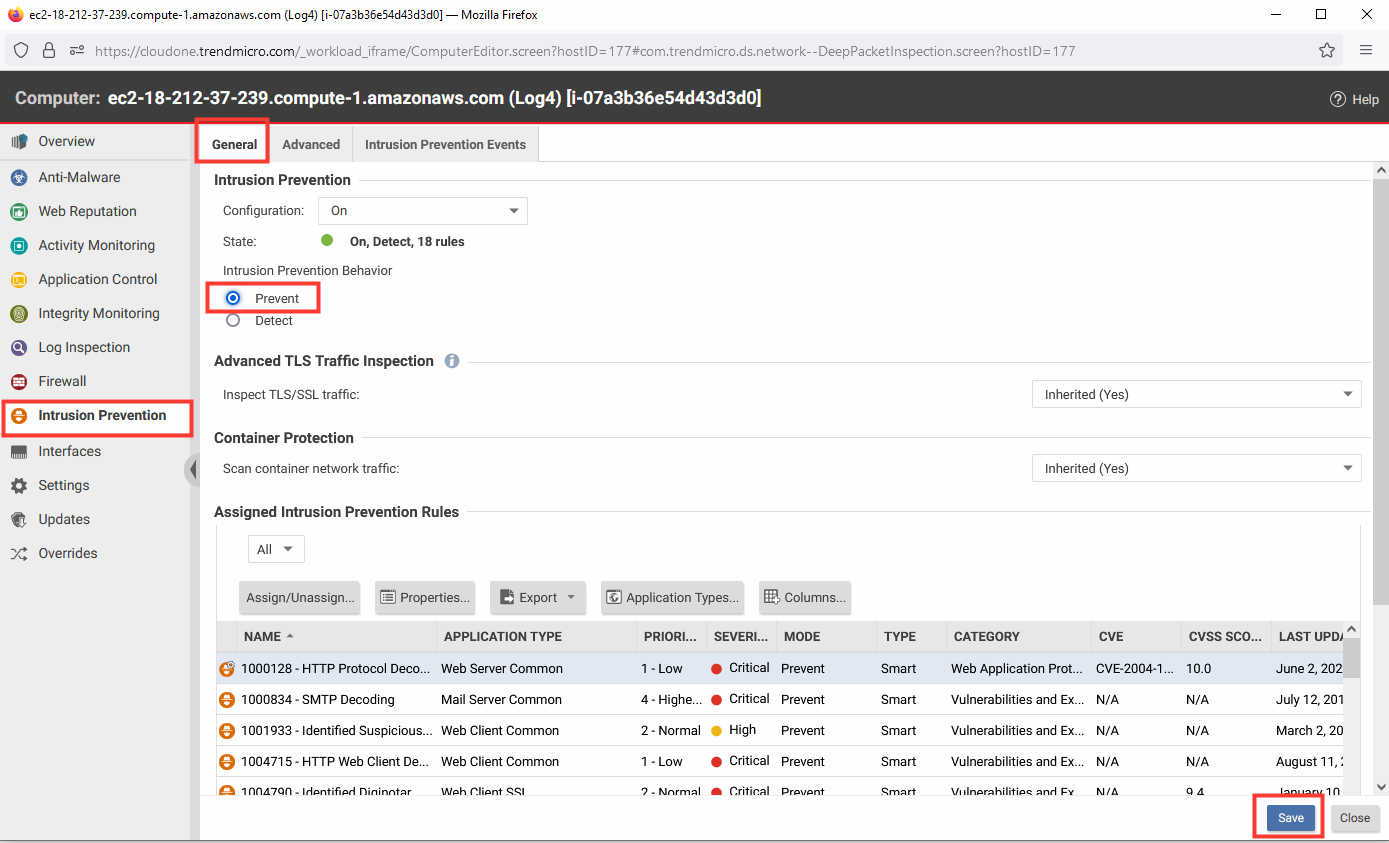Click the Settings gear icon in sidebar
The image size is (1389, 843).
tap(19, 485)
